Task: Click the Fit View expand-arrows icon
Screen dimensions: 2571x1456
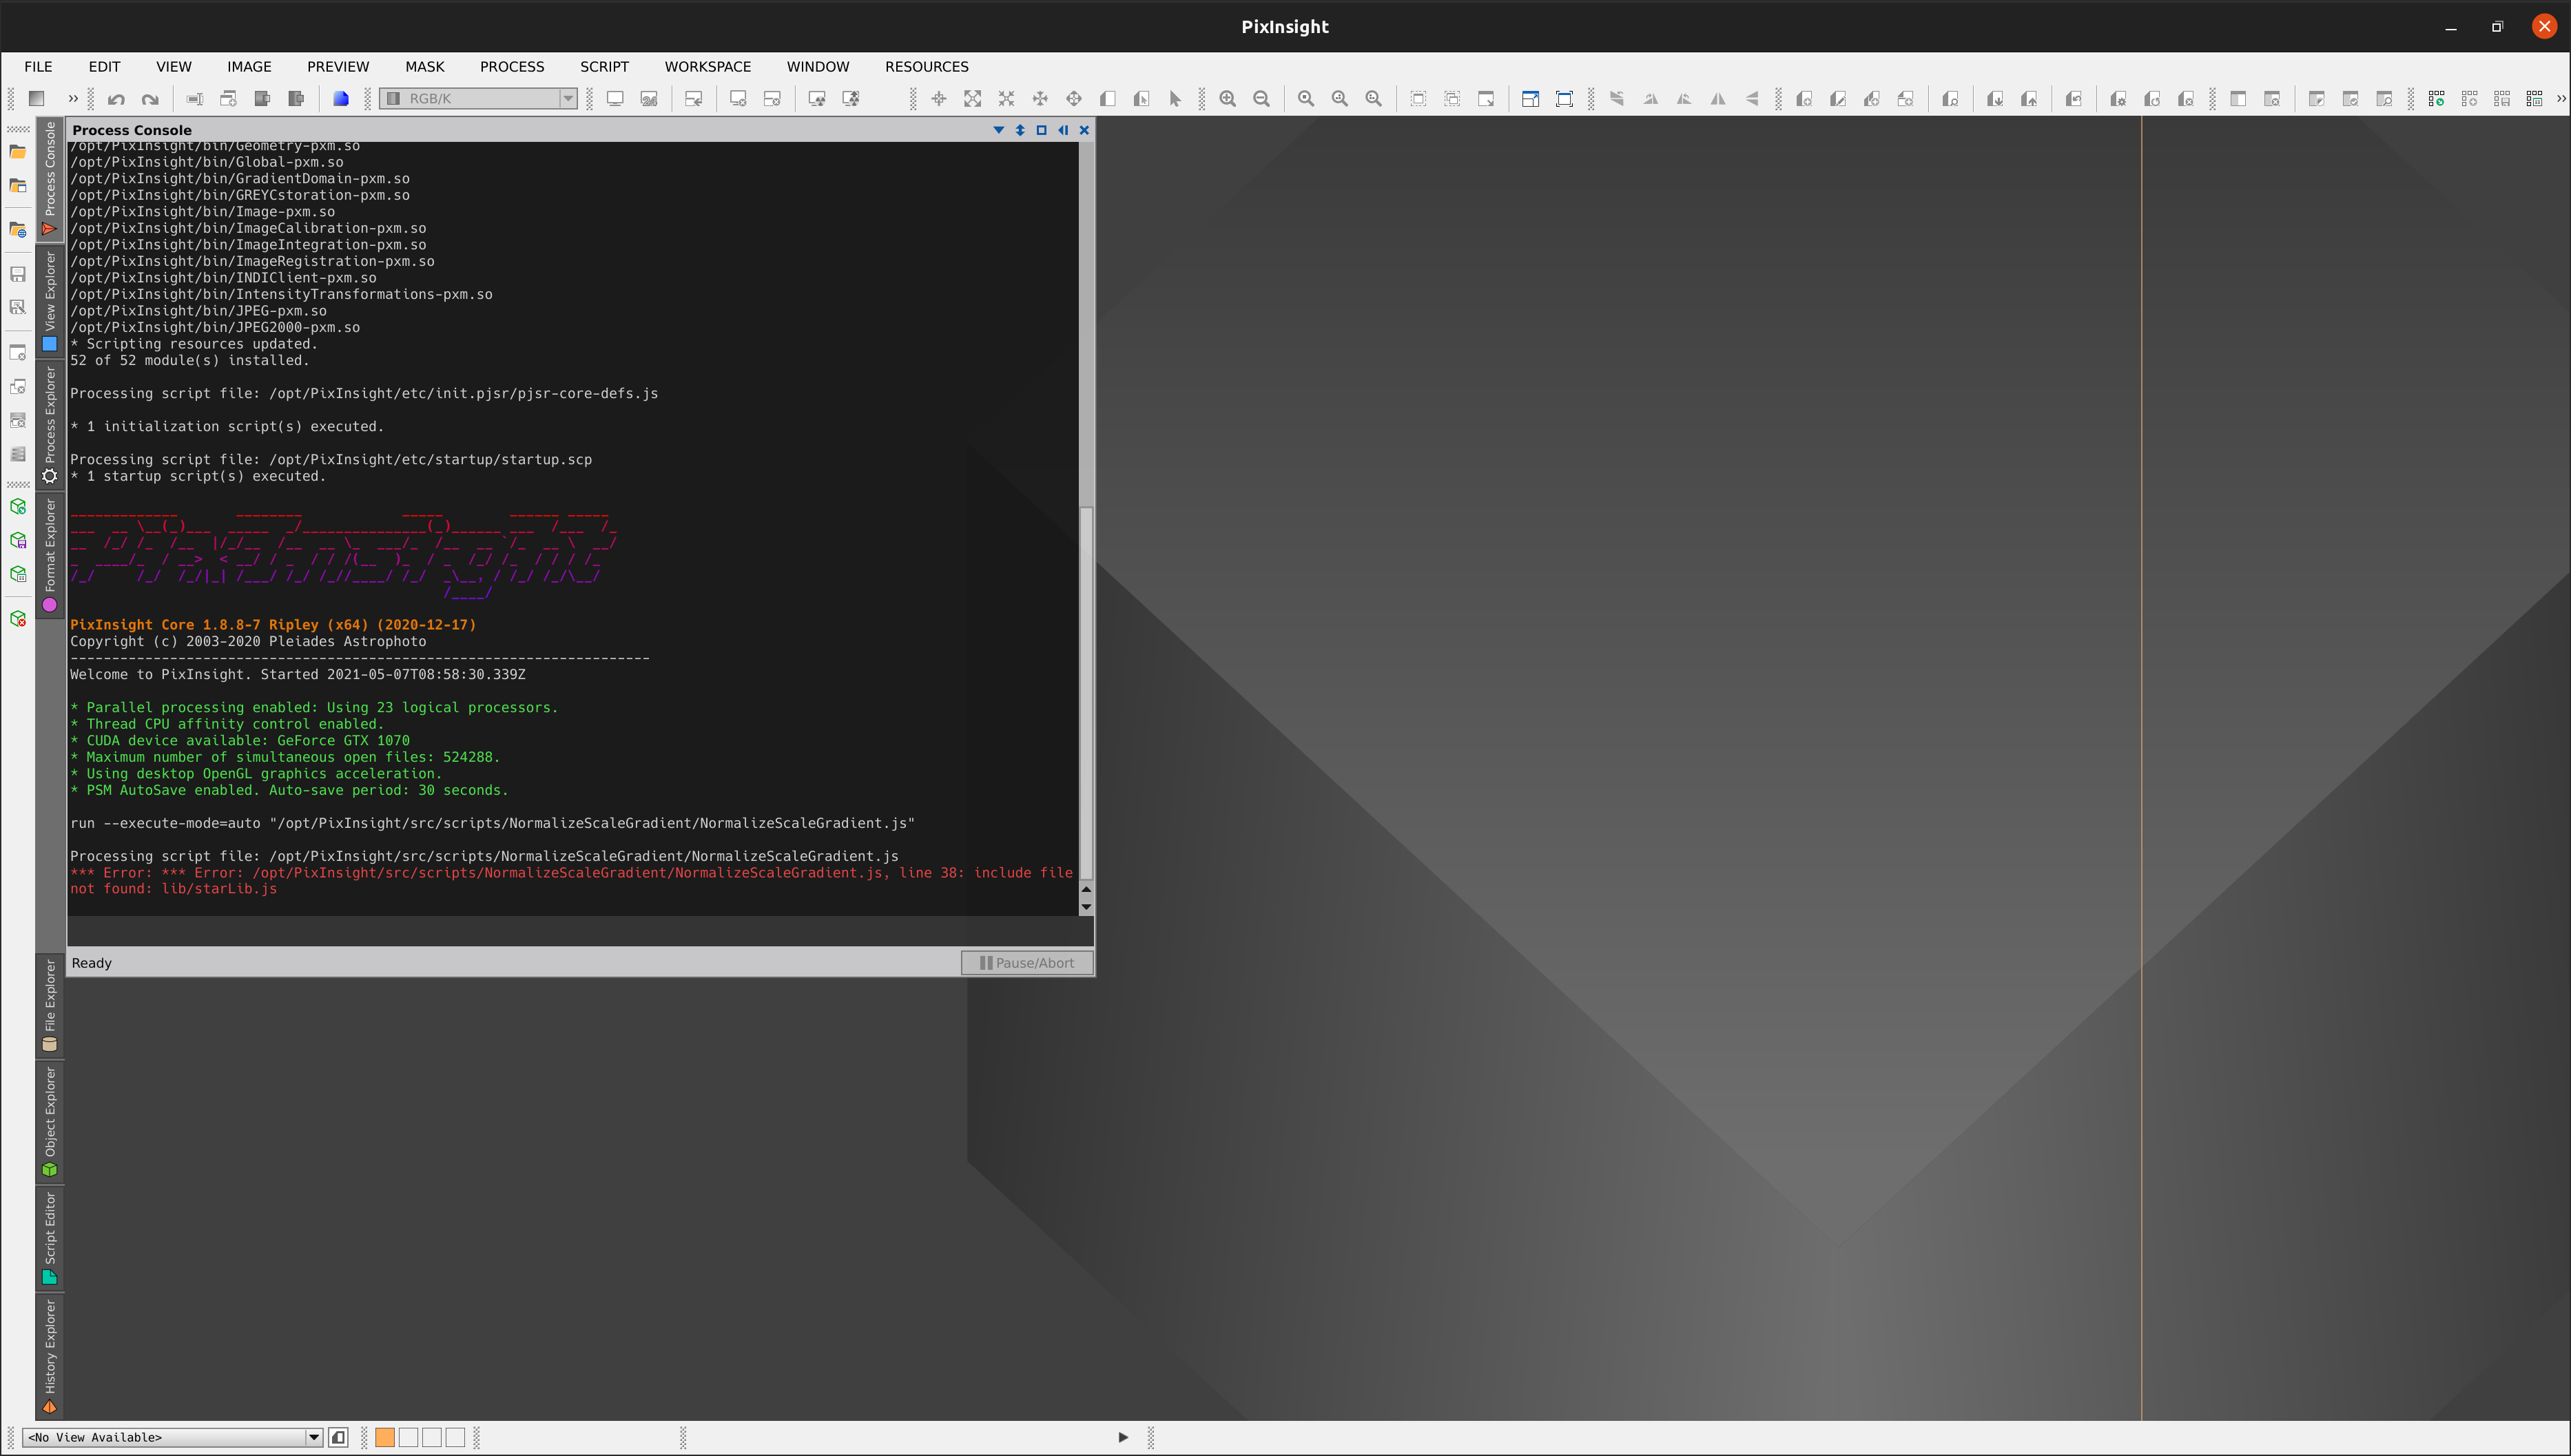Action: pos(972,98)
